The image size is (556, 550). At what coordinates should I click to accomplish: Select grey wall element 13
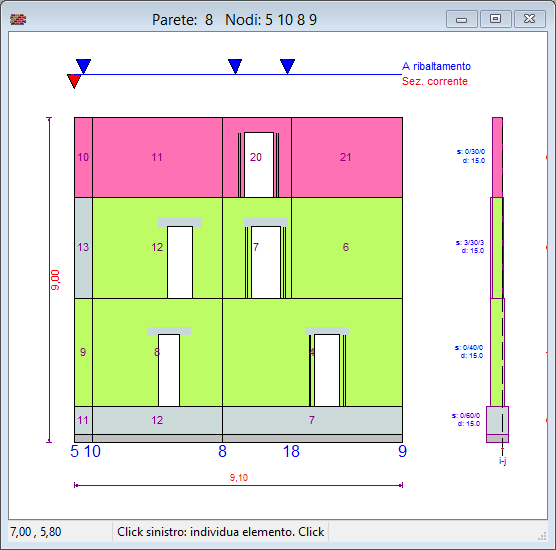tap(83, 248)
